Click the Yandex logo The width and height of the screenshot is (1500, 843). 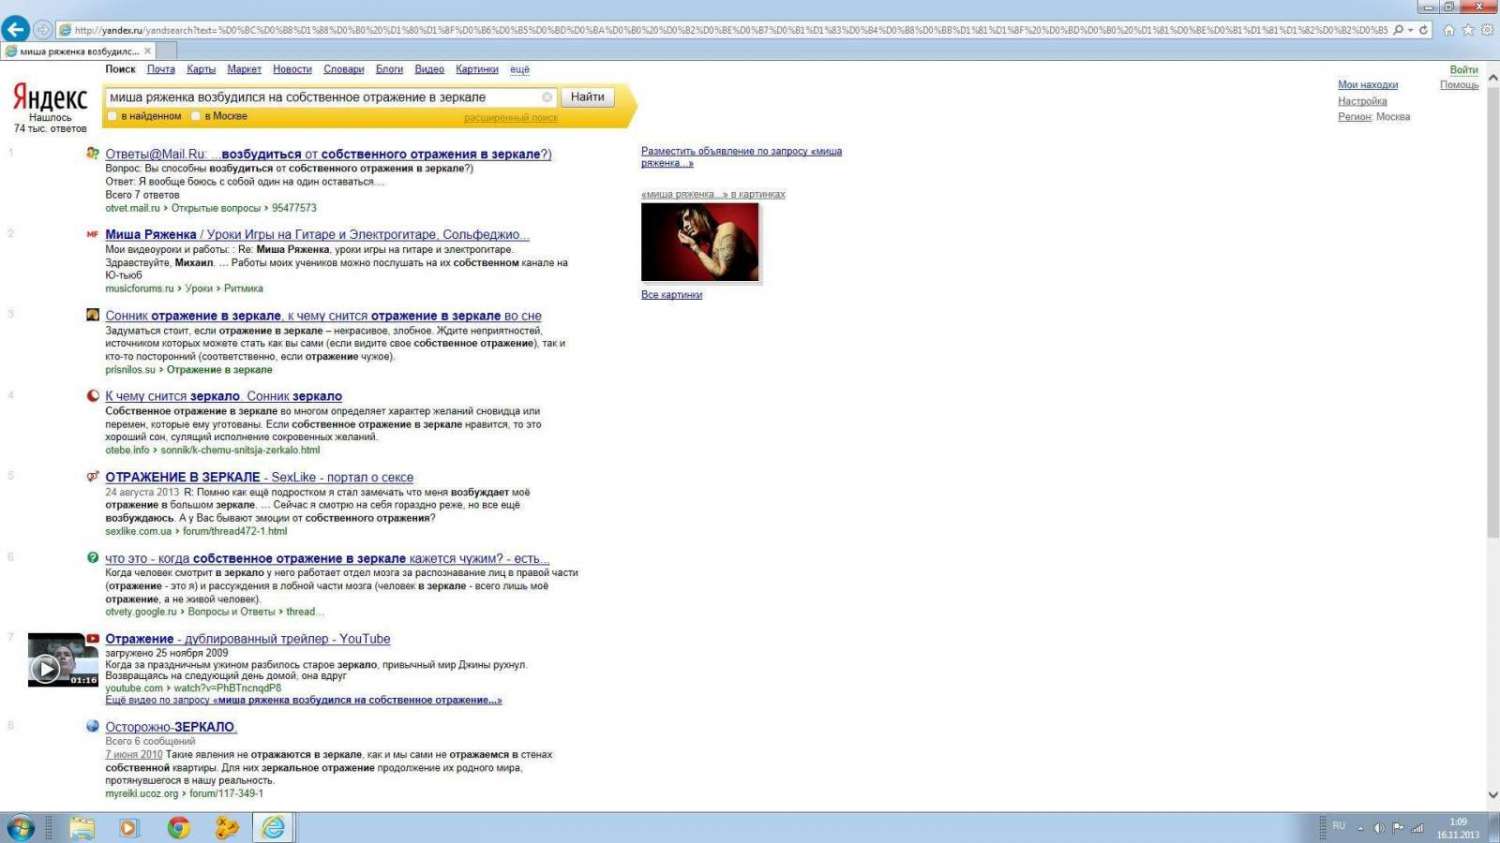coord(50,97)
